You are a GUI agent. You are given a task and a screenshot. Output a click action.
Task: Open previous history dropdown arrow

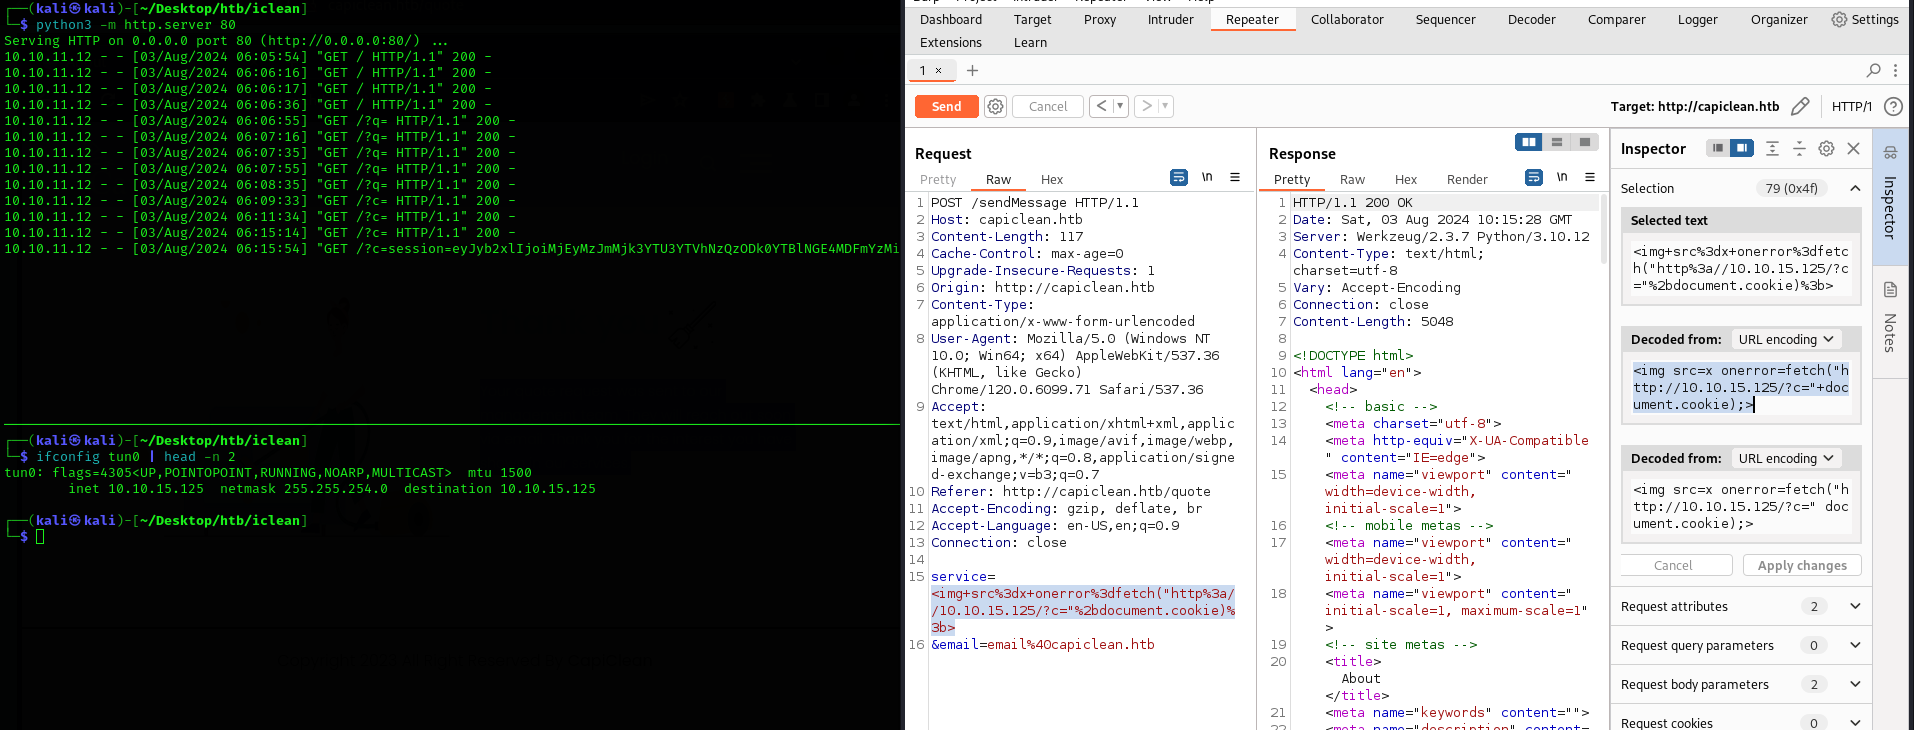click(1120, 106)
